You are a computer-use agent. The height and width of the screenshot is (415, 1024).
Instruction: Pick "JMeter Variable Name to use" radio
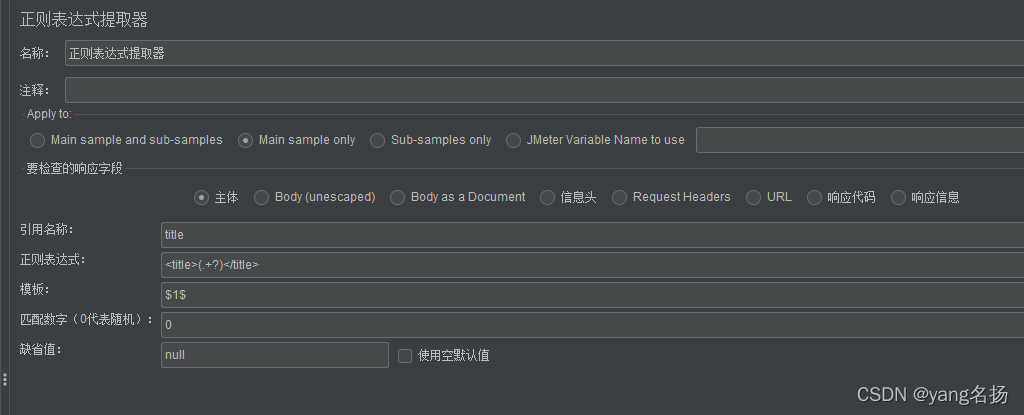[x=514, y=140]
